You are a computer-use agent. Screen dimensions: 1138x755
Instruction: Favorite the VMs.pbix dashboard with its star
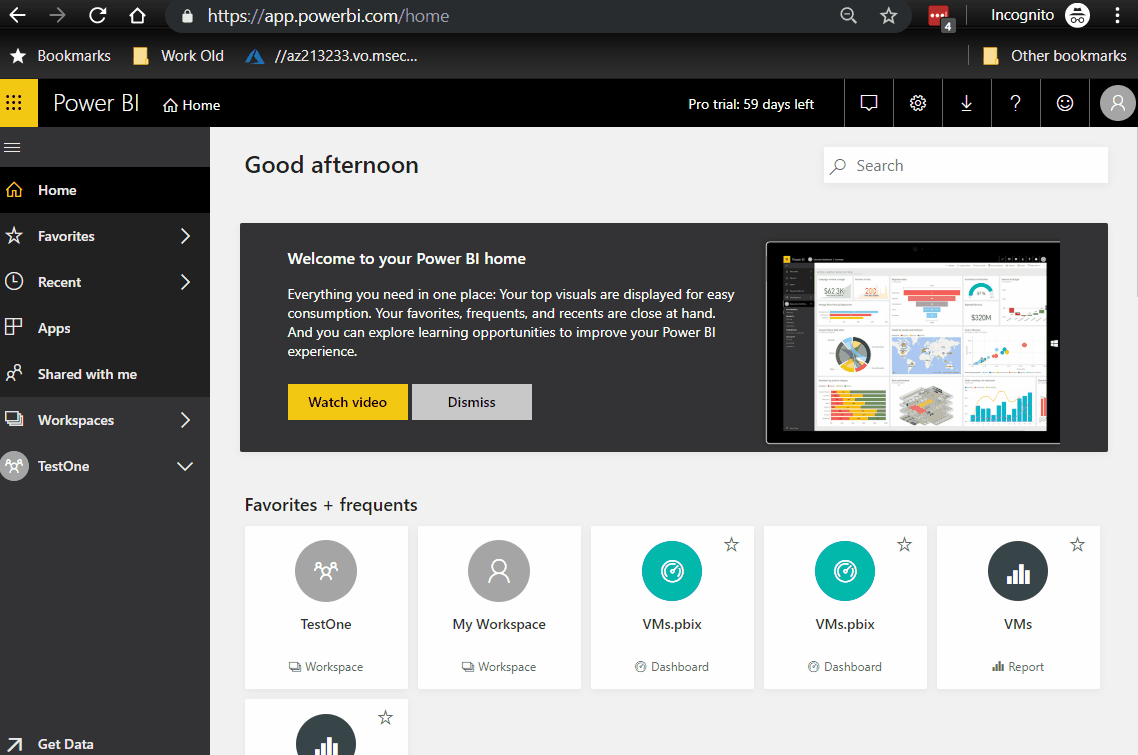(731, 544)
